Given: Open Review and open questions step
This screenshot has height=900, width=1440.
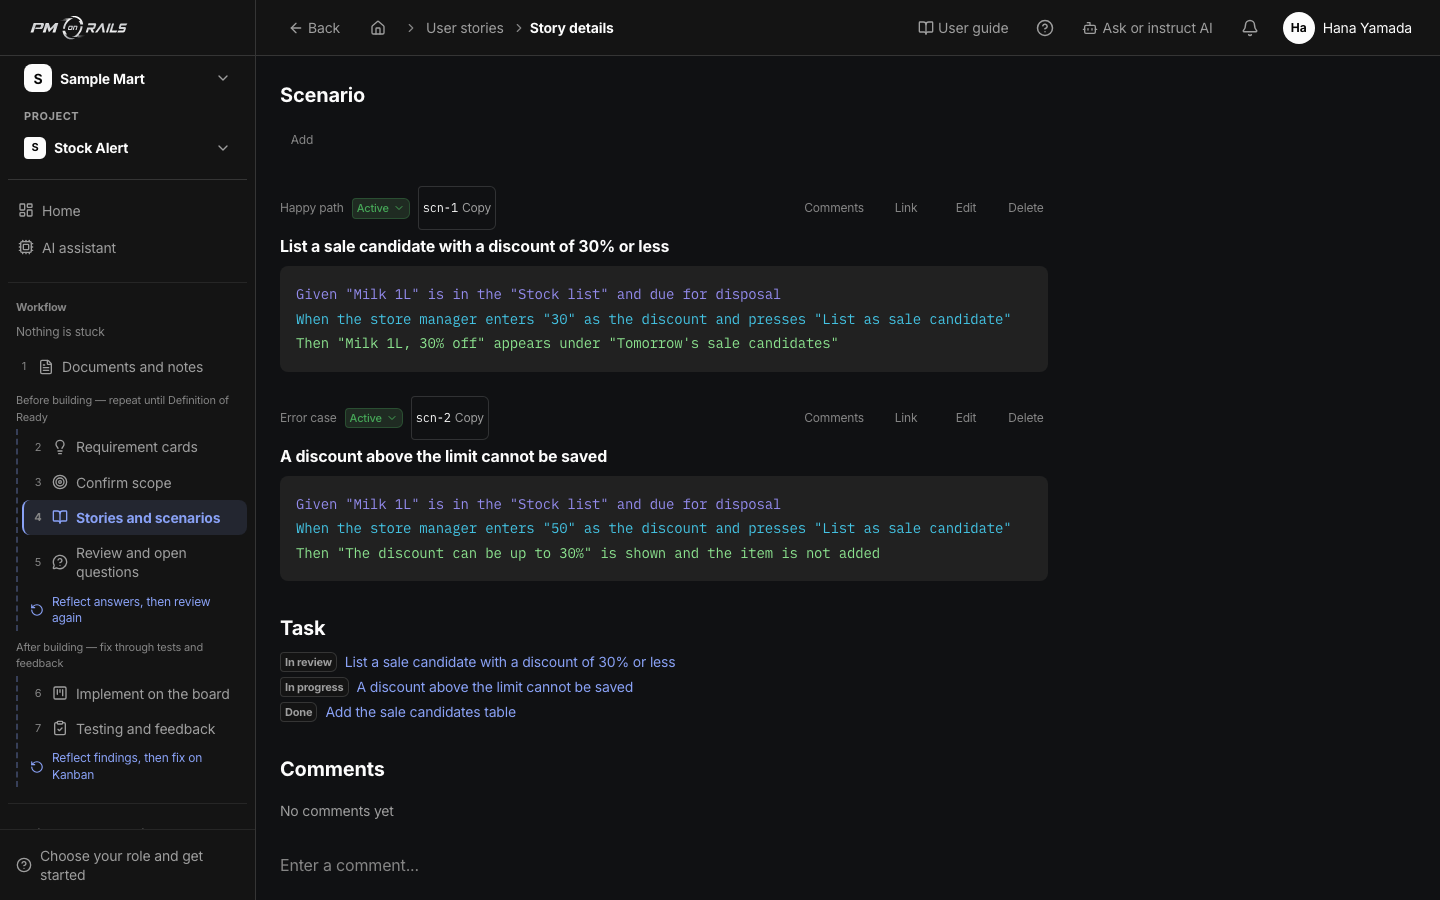Looking at the screenshot, I should pyautogui.click(x=134, y=562).
